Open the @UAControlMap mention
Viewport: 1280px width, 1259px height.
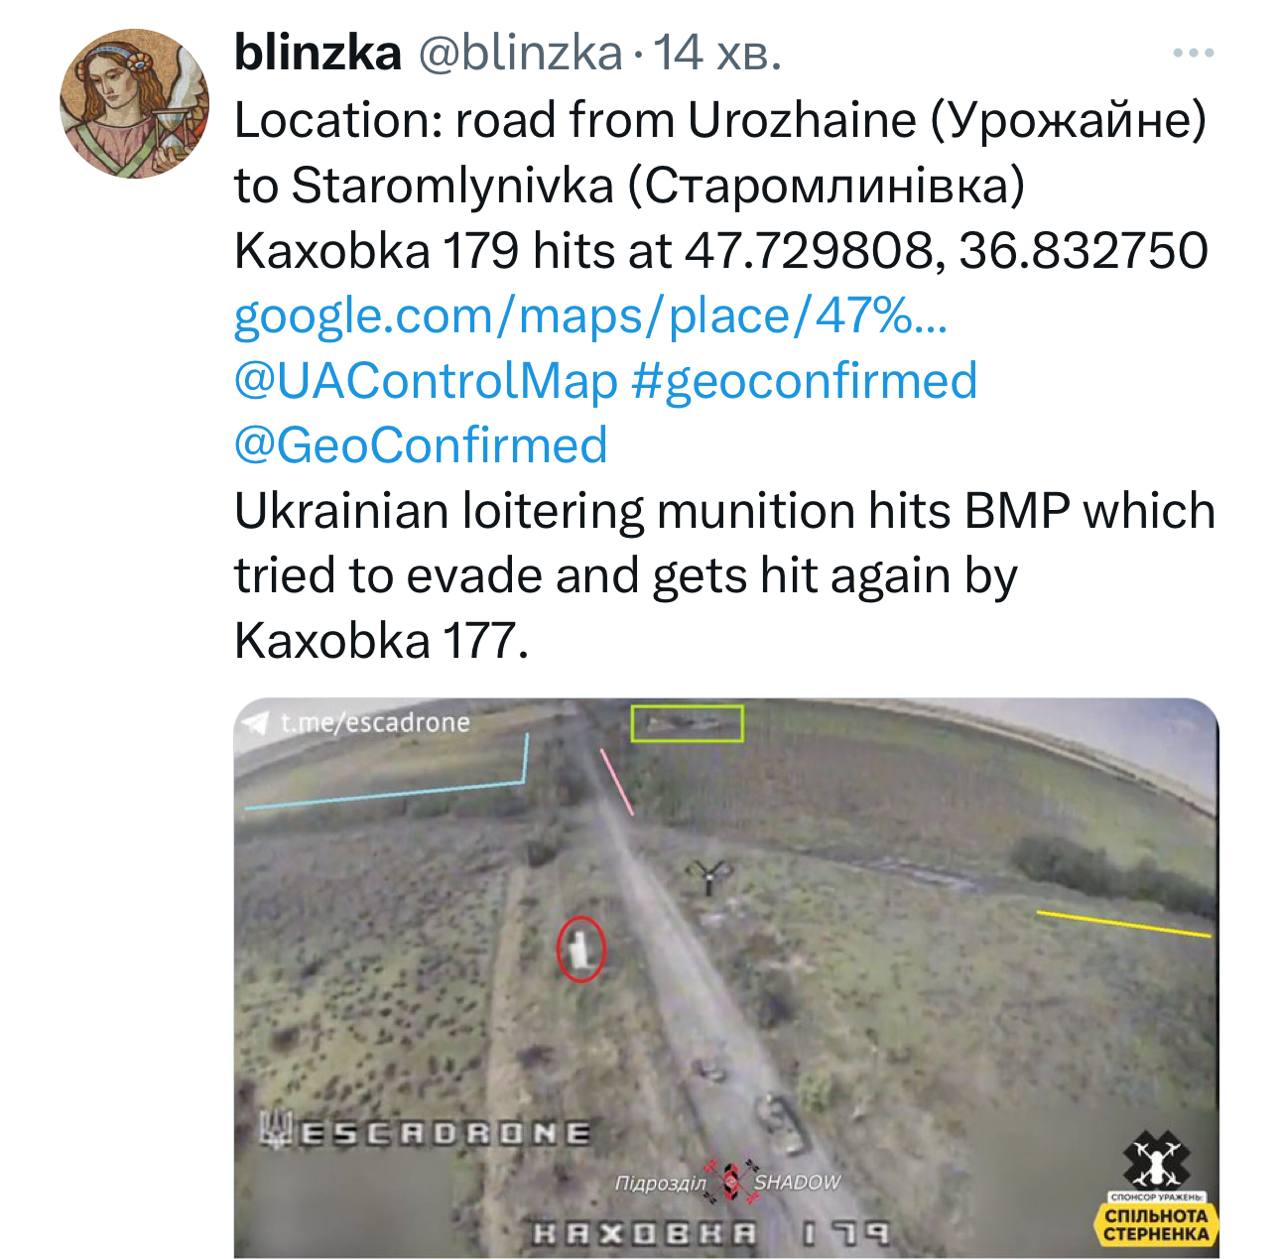tap(425, 381)
